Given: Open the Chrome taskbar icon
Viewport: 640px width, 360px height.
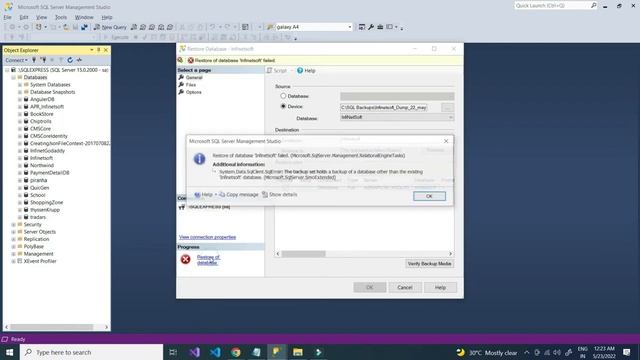Looking at the screenshot, I should 236,352.
